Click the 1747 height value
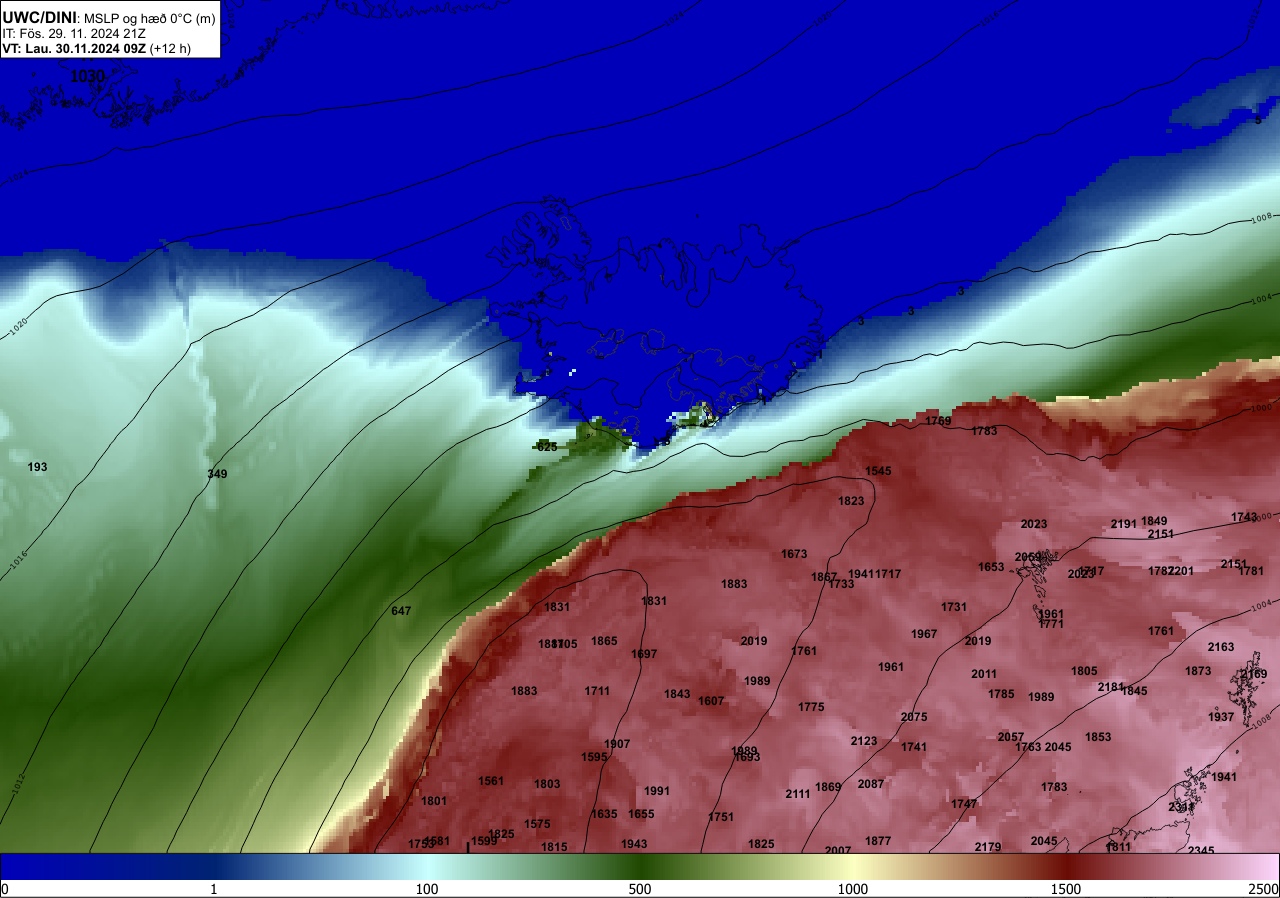Viewport: 1280px width, 898px height. [x=964, y=804]
